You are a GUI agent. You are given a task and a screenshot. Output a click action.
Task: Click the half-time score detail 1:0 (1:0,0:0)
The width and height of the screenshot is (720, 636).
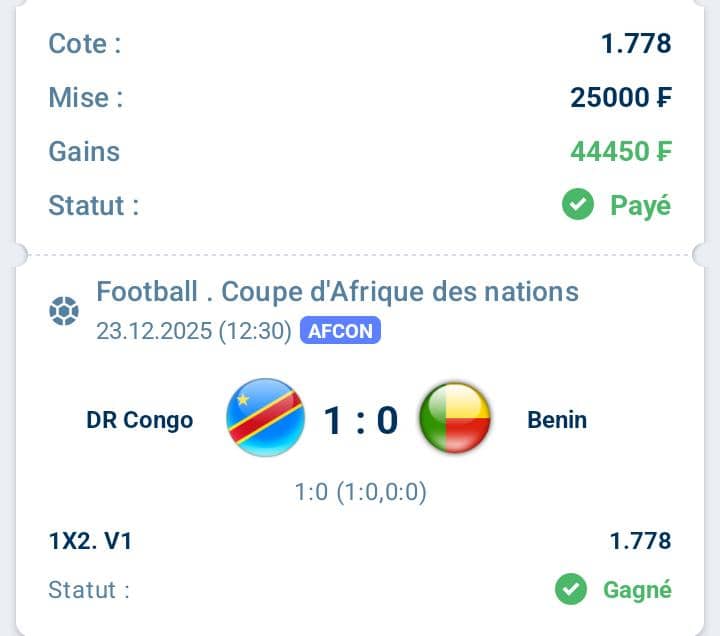tap(360, 493)
